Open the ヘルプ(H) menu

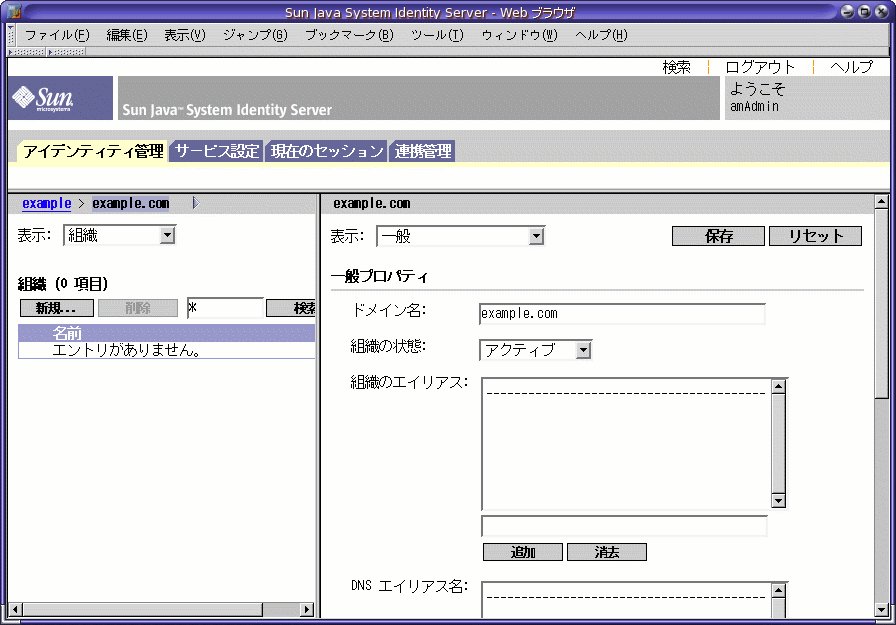[601, 35]
